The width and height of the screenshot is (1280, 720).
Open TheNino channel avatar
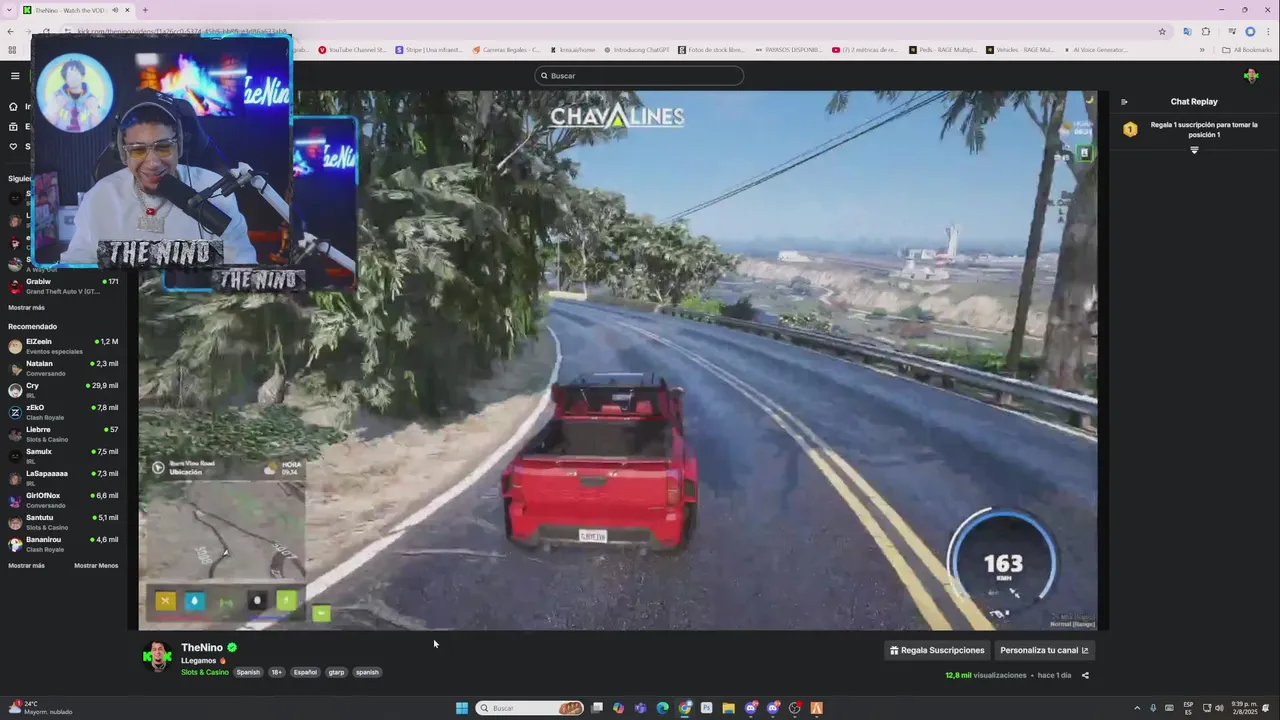[x=157, y=657]
